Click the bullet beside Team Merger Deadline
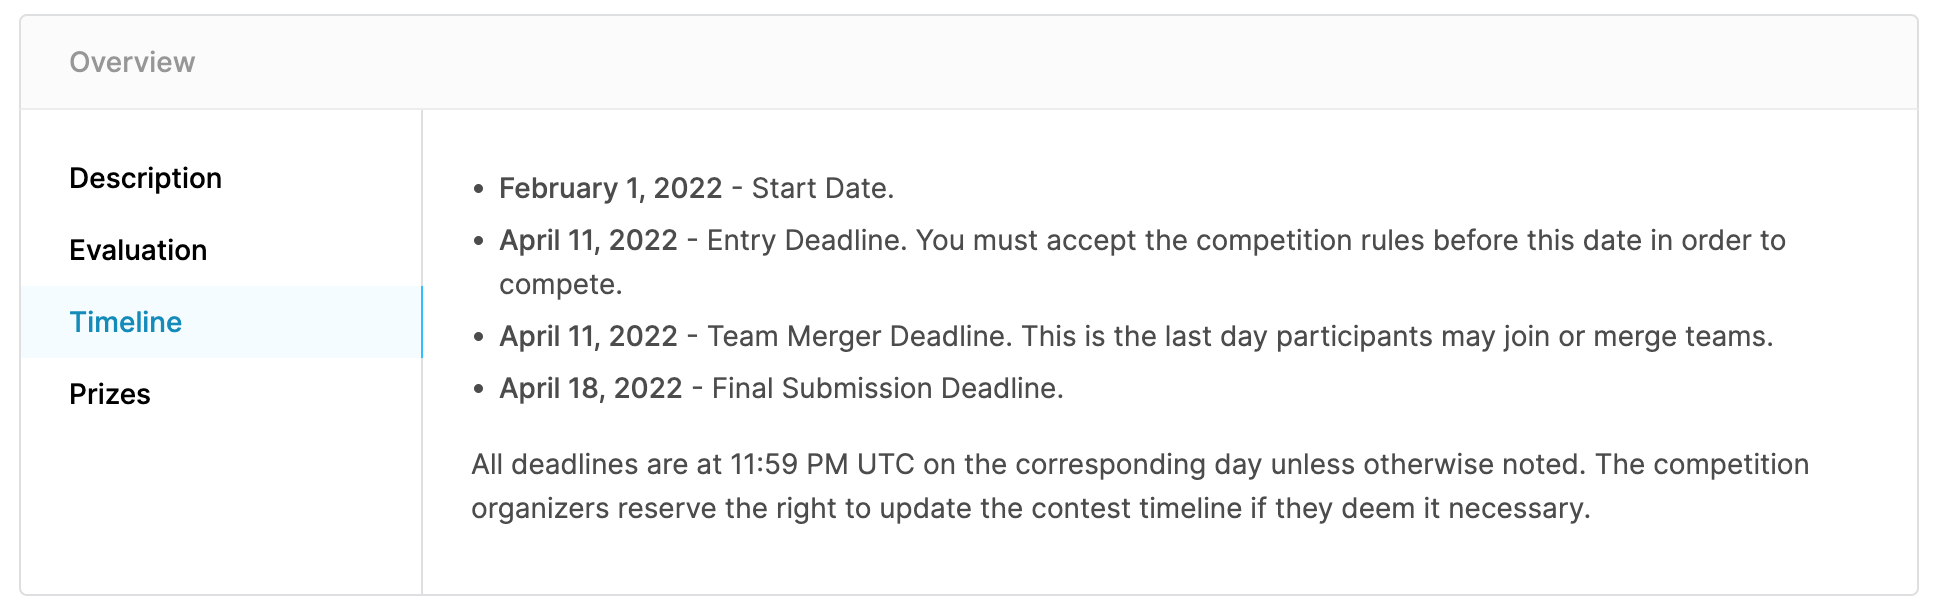The width and height of the screenshot is (1937, 609). pos(479,337)
